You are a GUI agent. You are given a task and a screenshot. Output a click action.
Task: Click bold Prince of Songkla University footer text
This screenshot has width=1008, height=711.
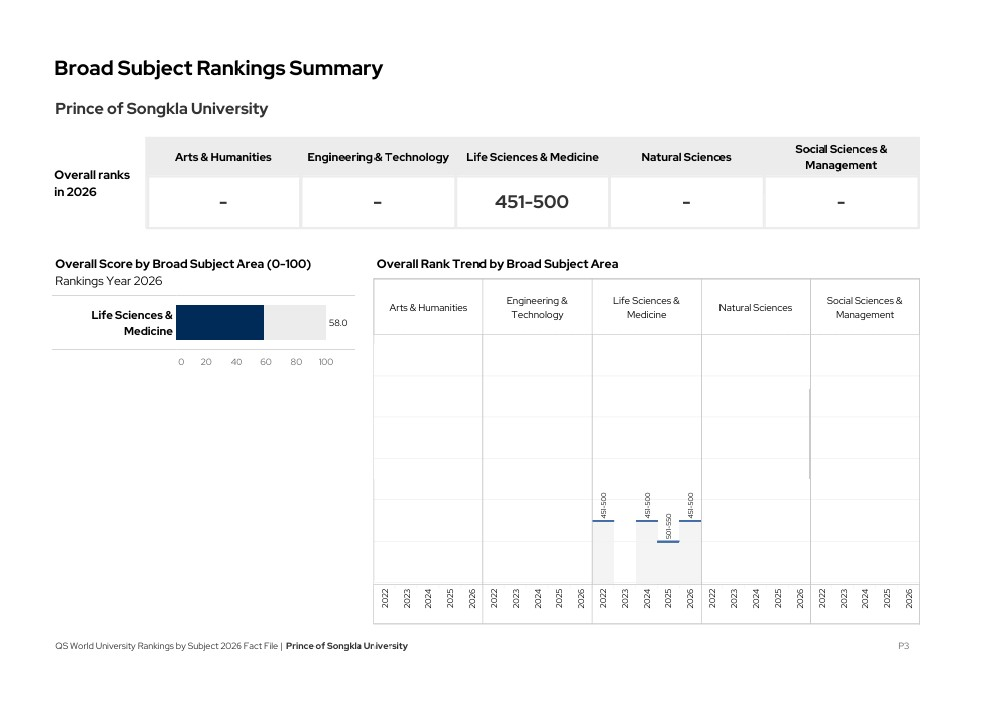(346, 646)
